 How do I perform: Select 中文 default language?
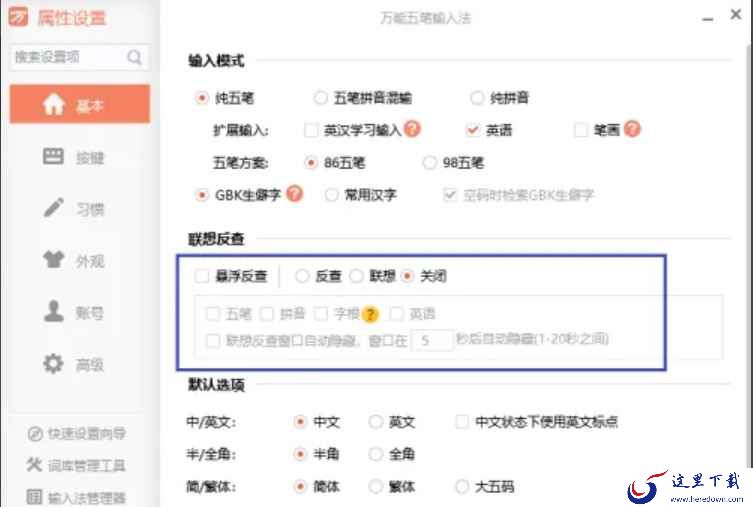click(300, 422)
